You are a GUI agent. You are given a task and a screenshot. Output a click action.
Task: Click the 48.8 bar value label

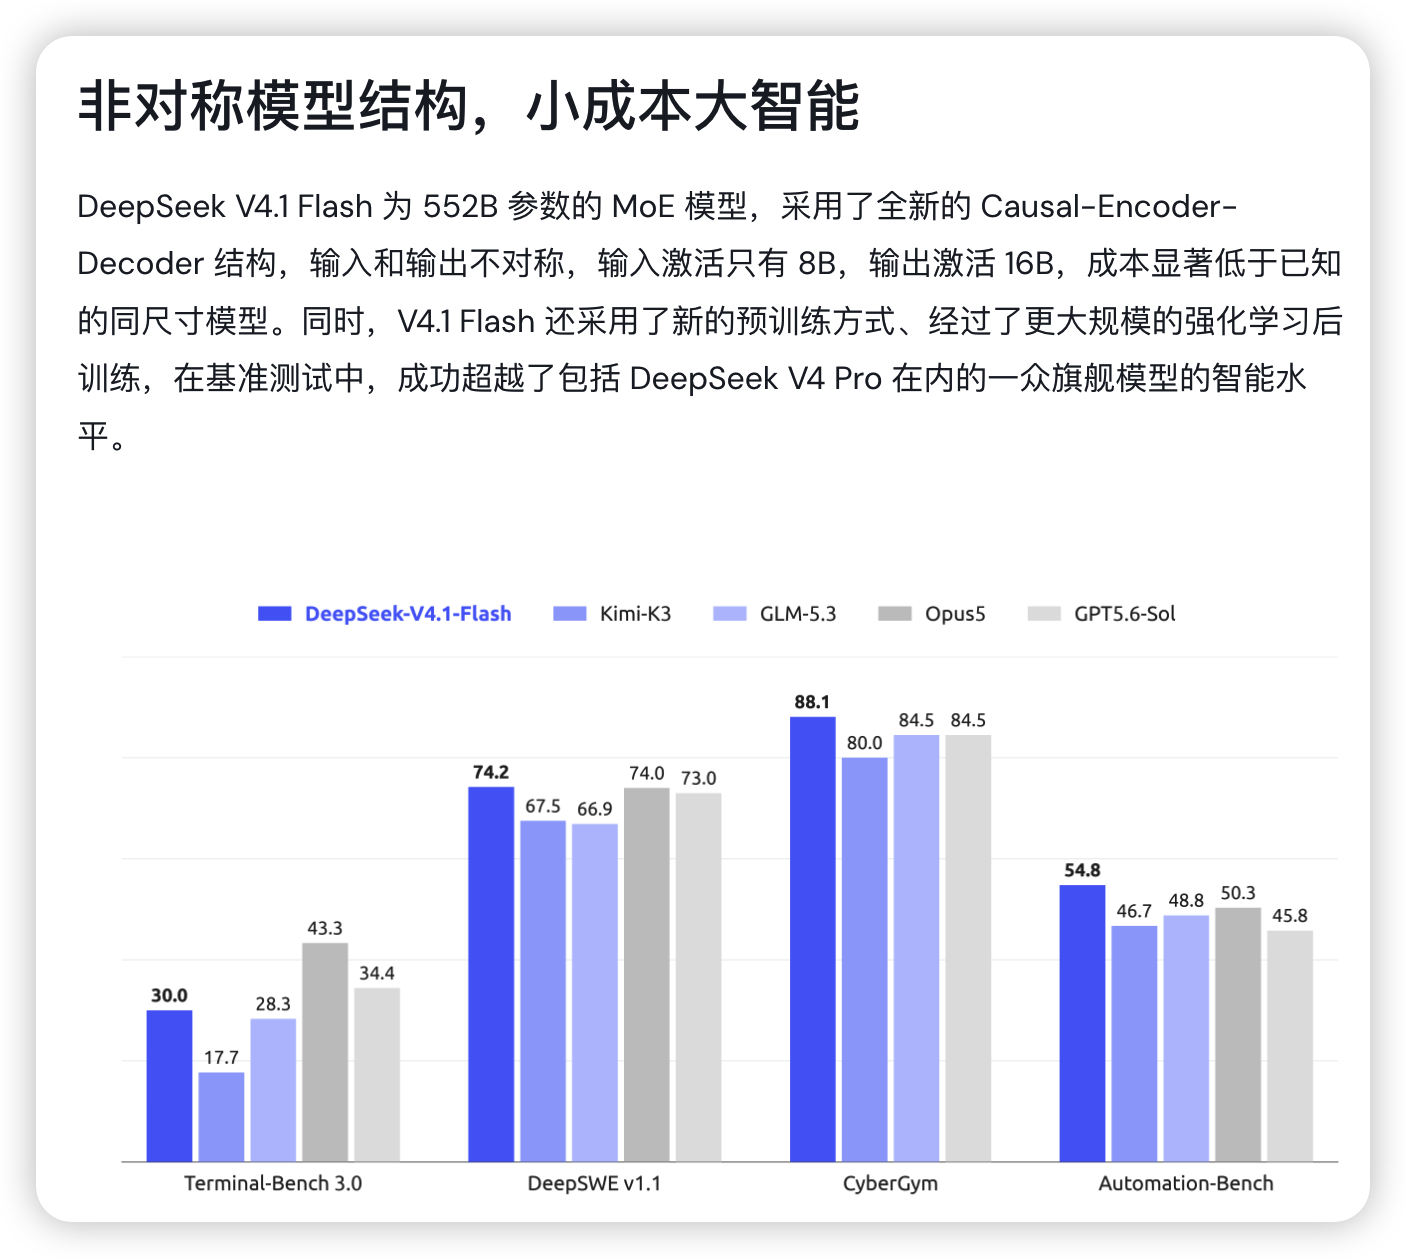1186,900
